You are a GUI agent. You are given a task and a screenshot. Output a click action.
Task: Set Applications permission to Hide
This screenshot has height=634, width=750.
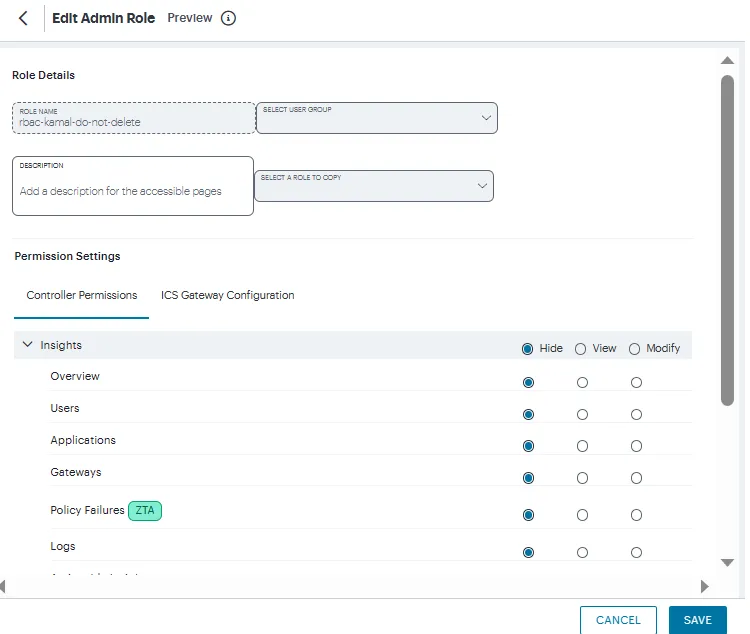pos(529,446)
